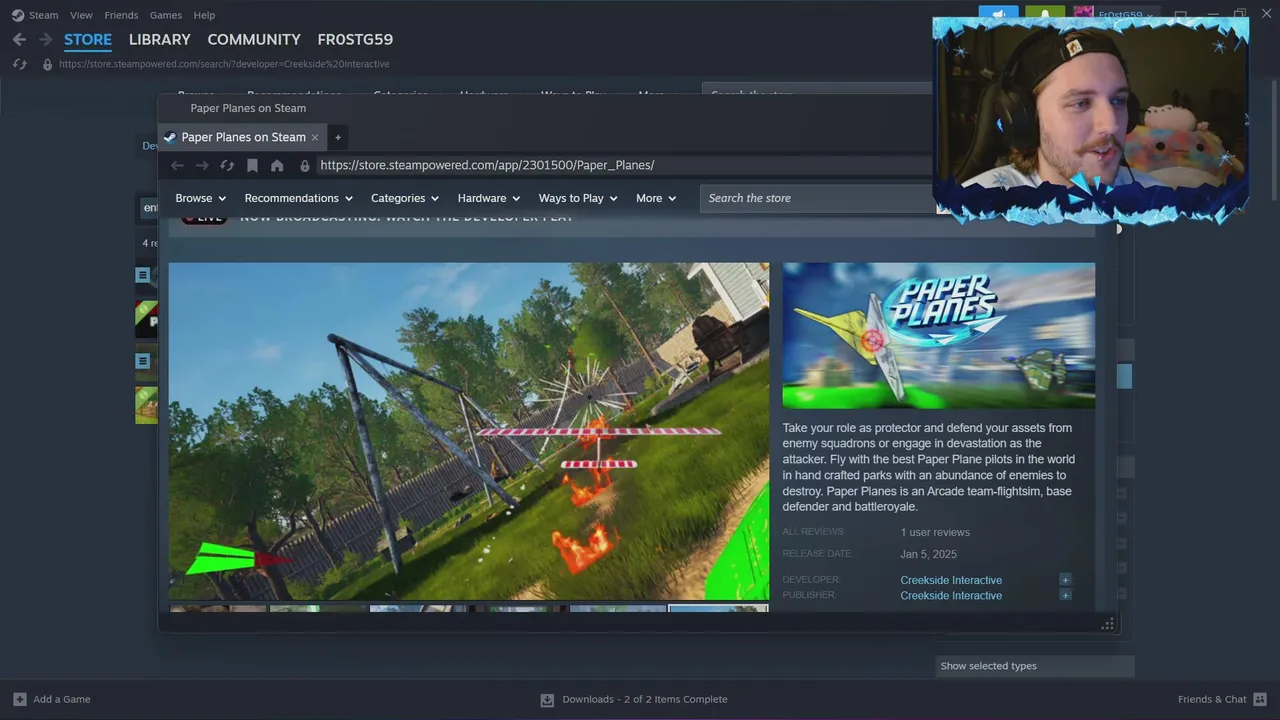Select the first screenshot thumbnail in strip

(x=218, y=608)
